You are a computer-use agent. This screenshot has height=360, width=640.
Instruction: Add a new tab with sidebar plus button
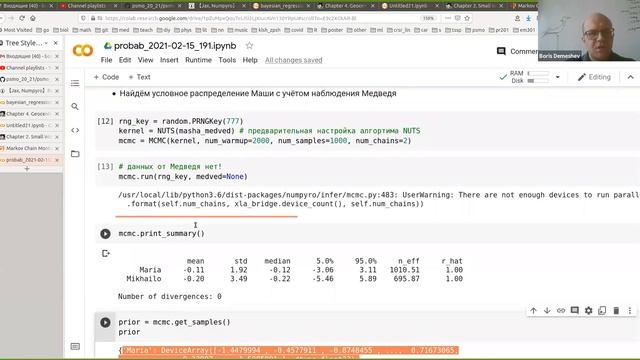click(x=27, y=169)
